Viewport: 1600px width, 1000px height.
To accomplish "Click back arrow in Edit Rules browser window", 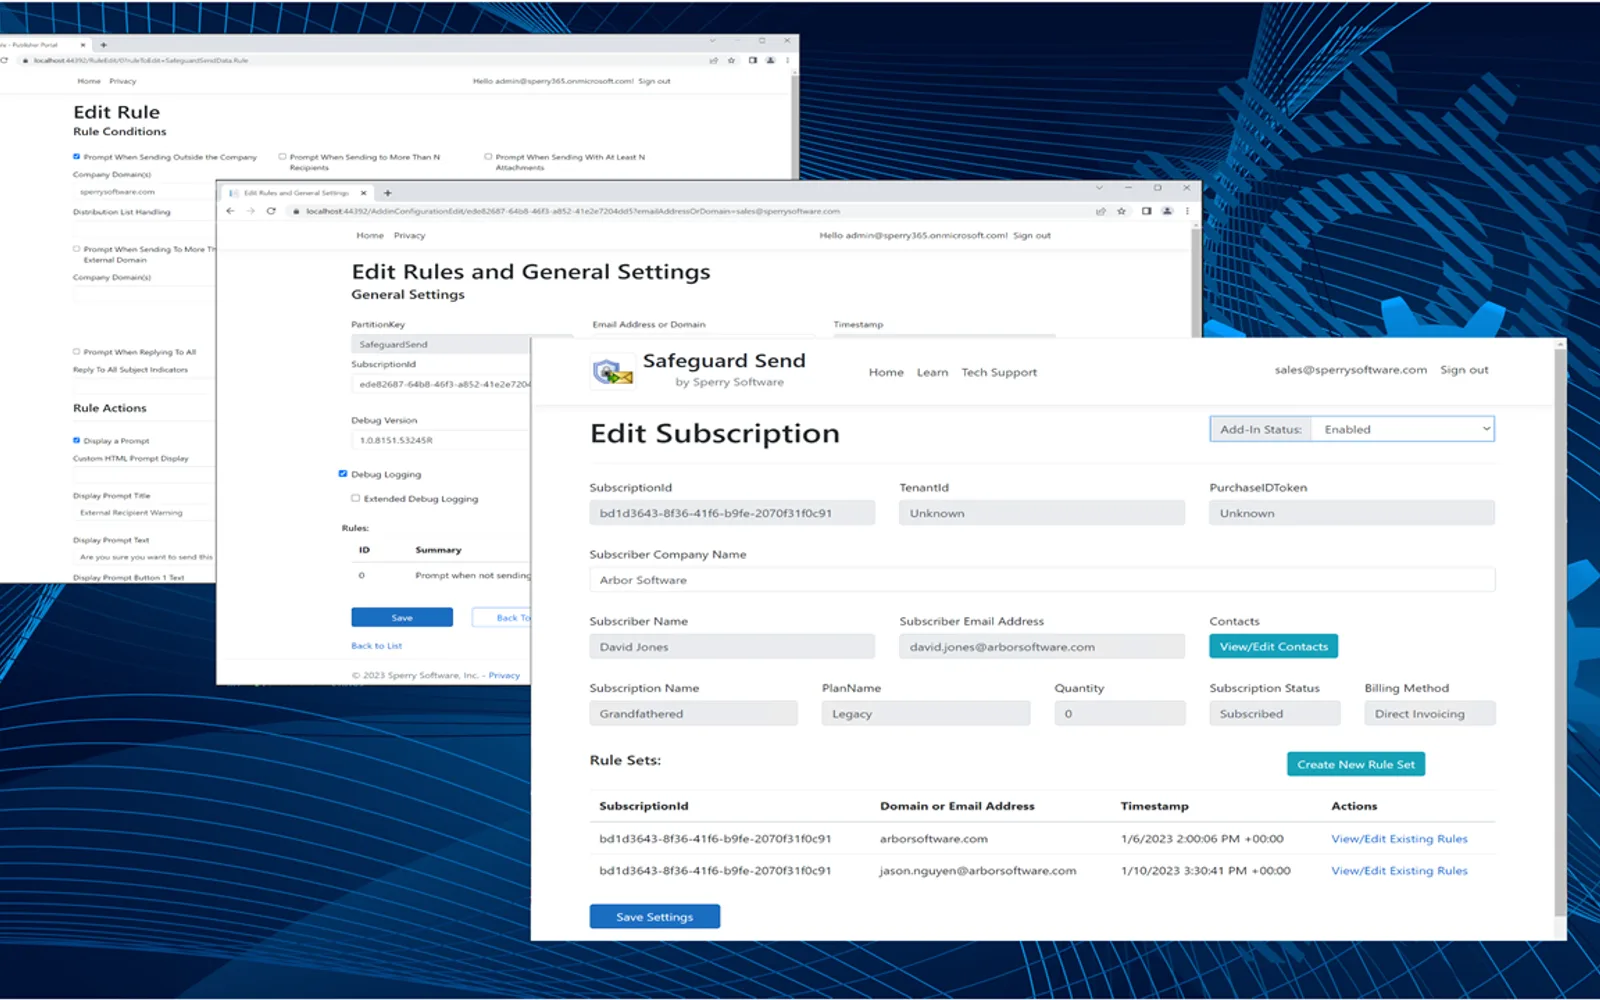I will 230,211.
